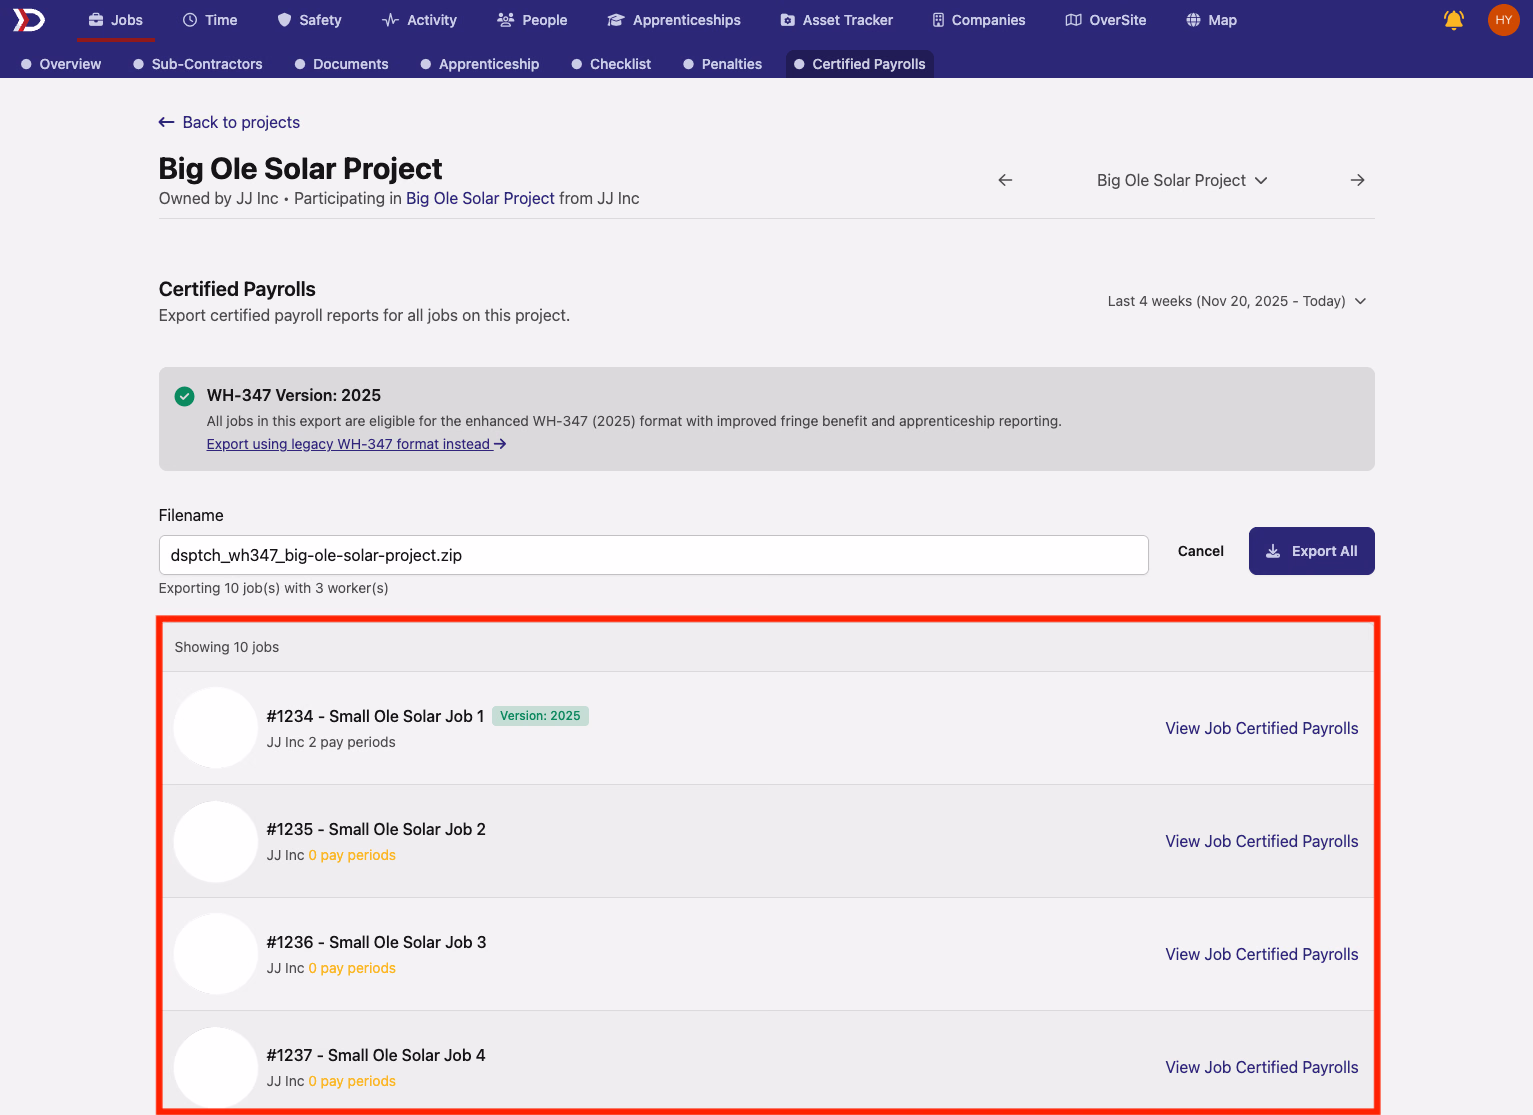Click the shield icon beside Safety
This screenshot has width=1533, height=1115.
284,20
